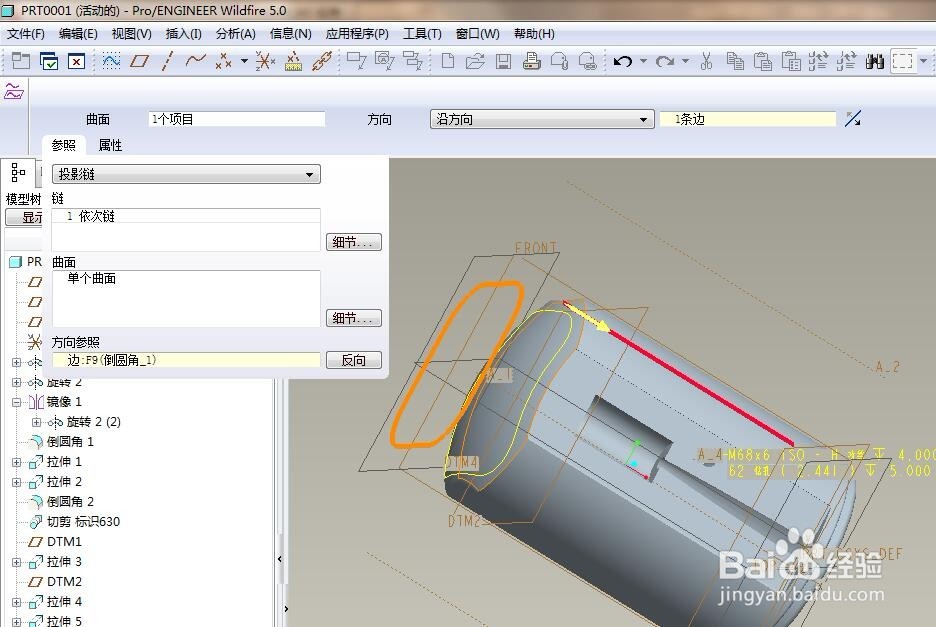
Task: Click the datum curve tool icon
Action: coord(195,61)
